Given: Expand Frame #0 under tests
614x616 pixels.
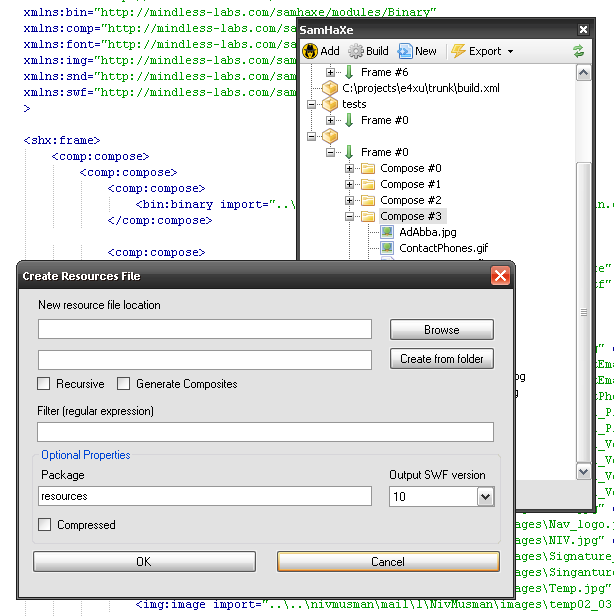Looking at the screenshot, I should 330,120.
